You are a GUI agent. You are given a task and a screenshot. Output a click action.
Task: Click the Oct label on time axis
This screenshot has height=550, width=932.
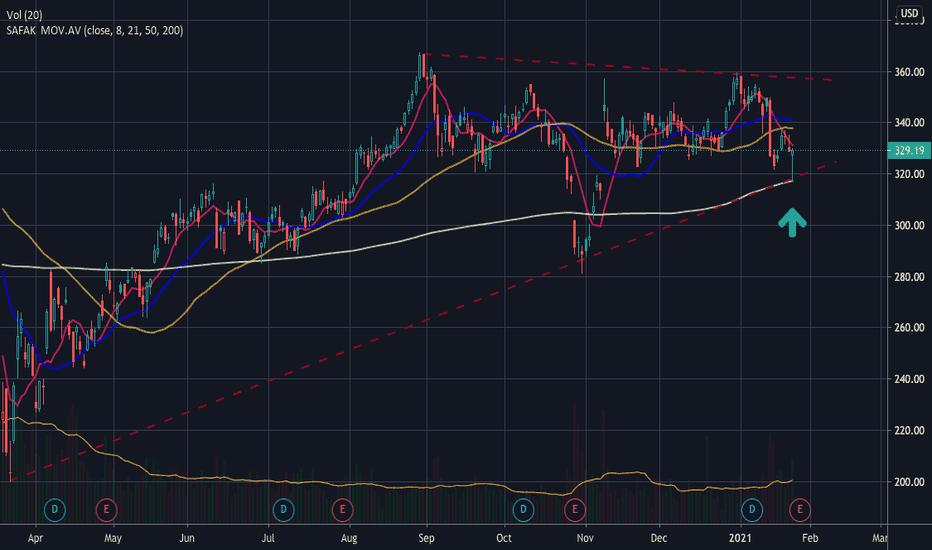point(503,538)
